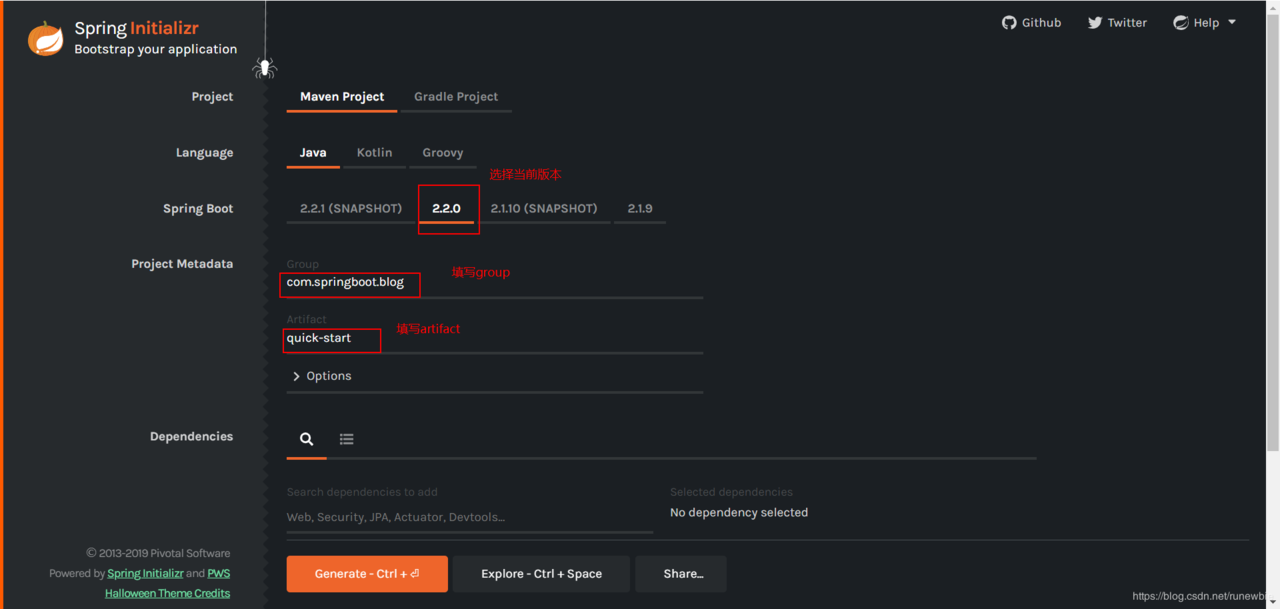
Task: Select Maven Project option
Action: click(342, 97)
